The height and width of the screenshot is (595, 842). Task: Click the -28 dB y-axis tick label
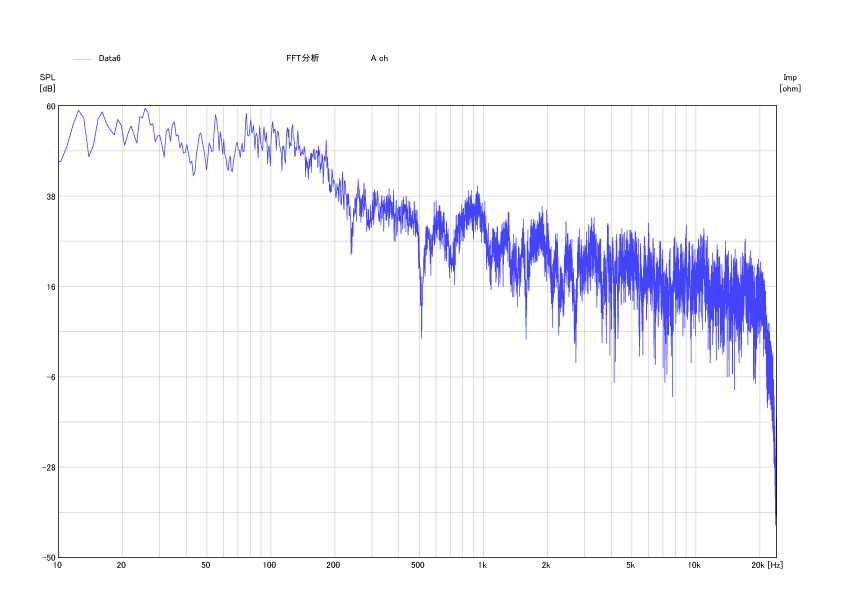coord(49,467)
